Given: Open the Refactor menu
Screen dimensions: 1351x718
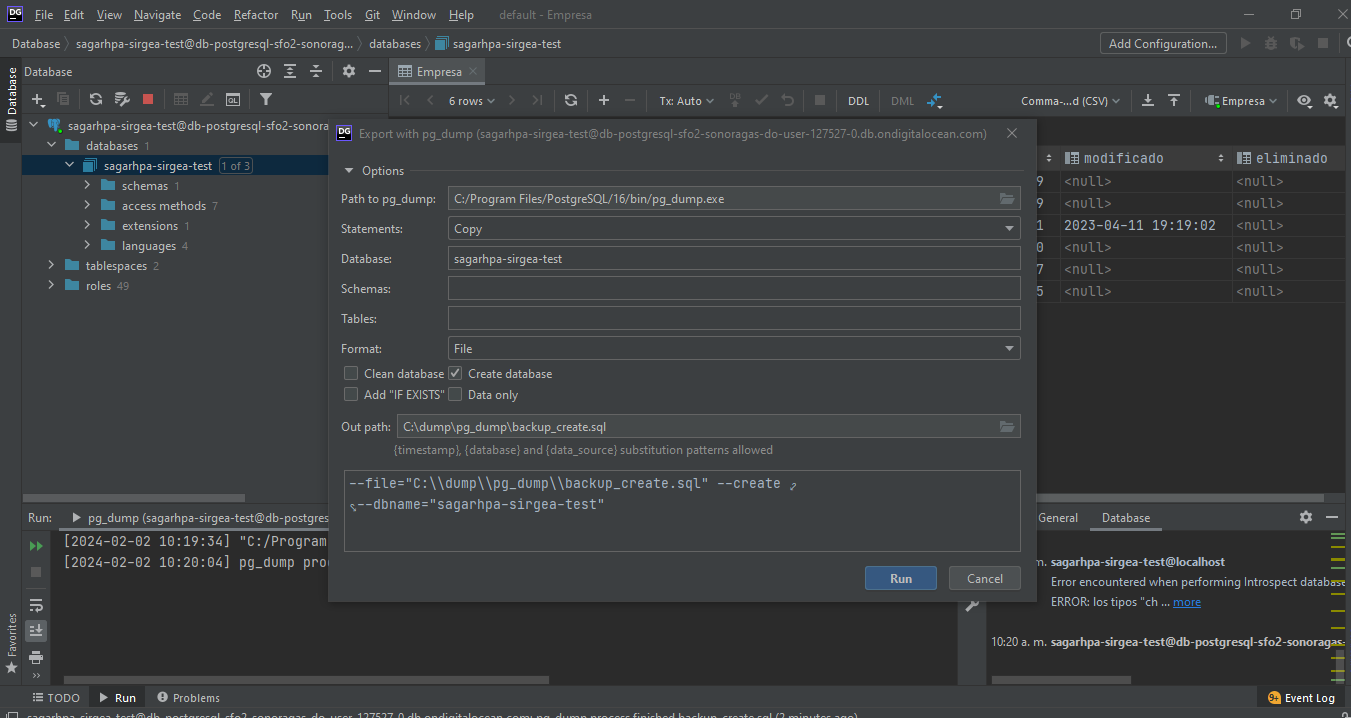Looking at the screenshot, I should click(x=256, y=15).
